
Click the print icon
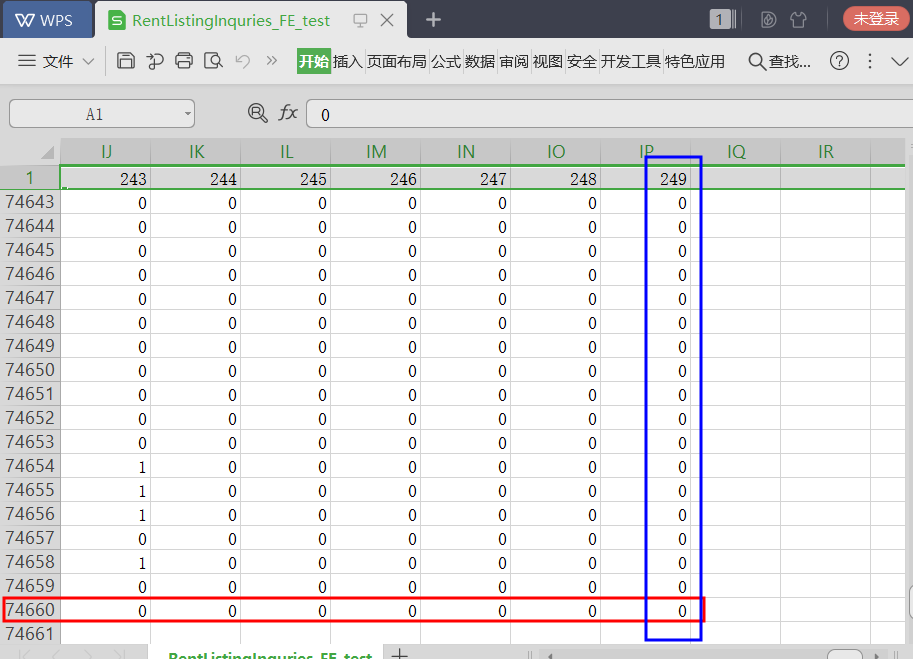tap(184, 61)
